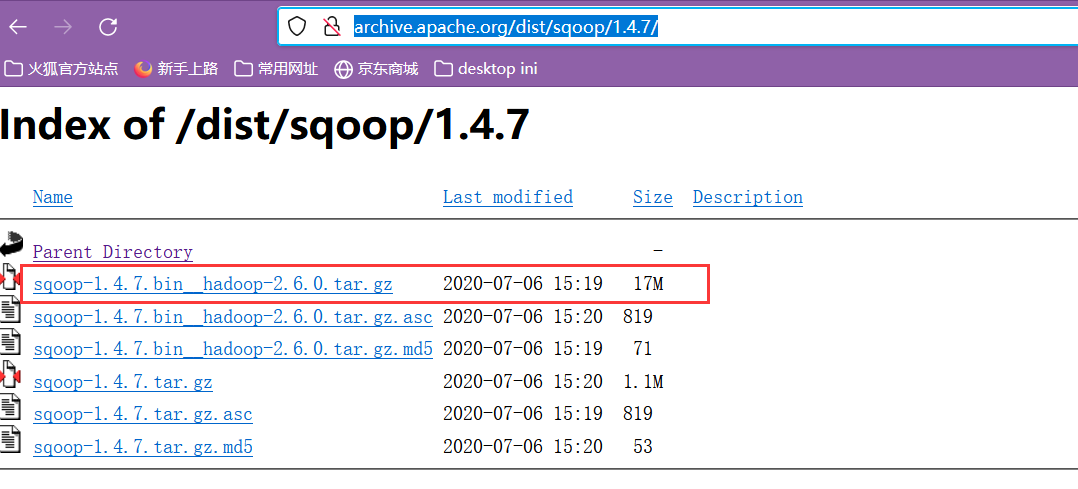Open sqoop-1.4.7.bin__hadoop-2.6.0.tar.gz.md5 checksum file
This screenshot has height=489, width=1078.
click(x=232, y=349)
